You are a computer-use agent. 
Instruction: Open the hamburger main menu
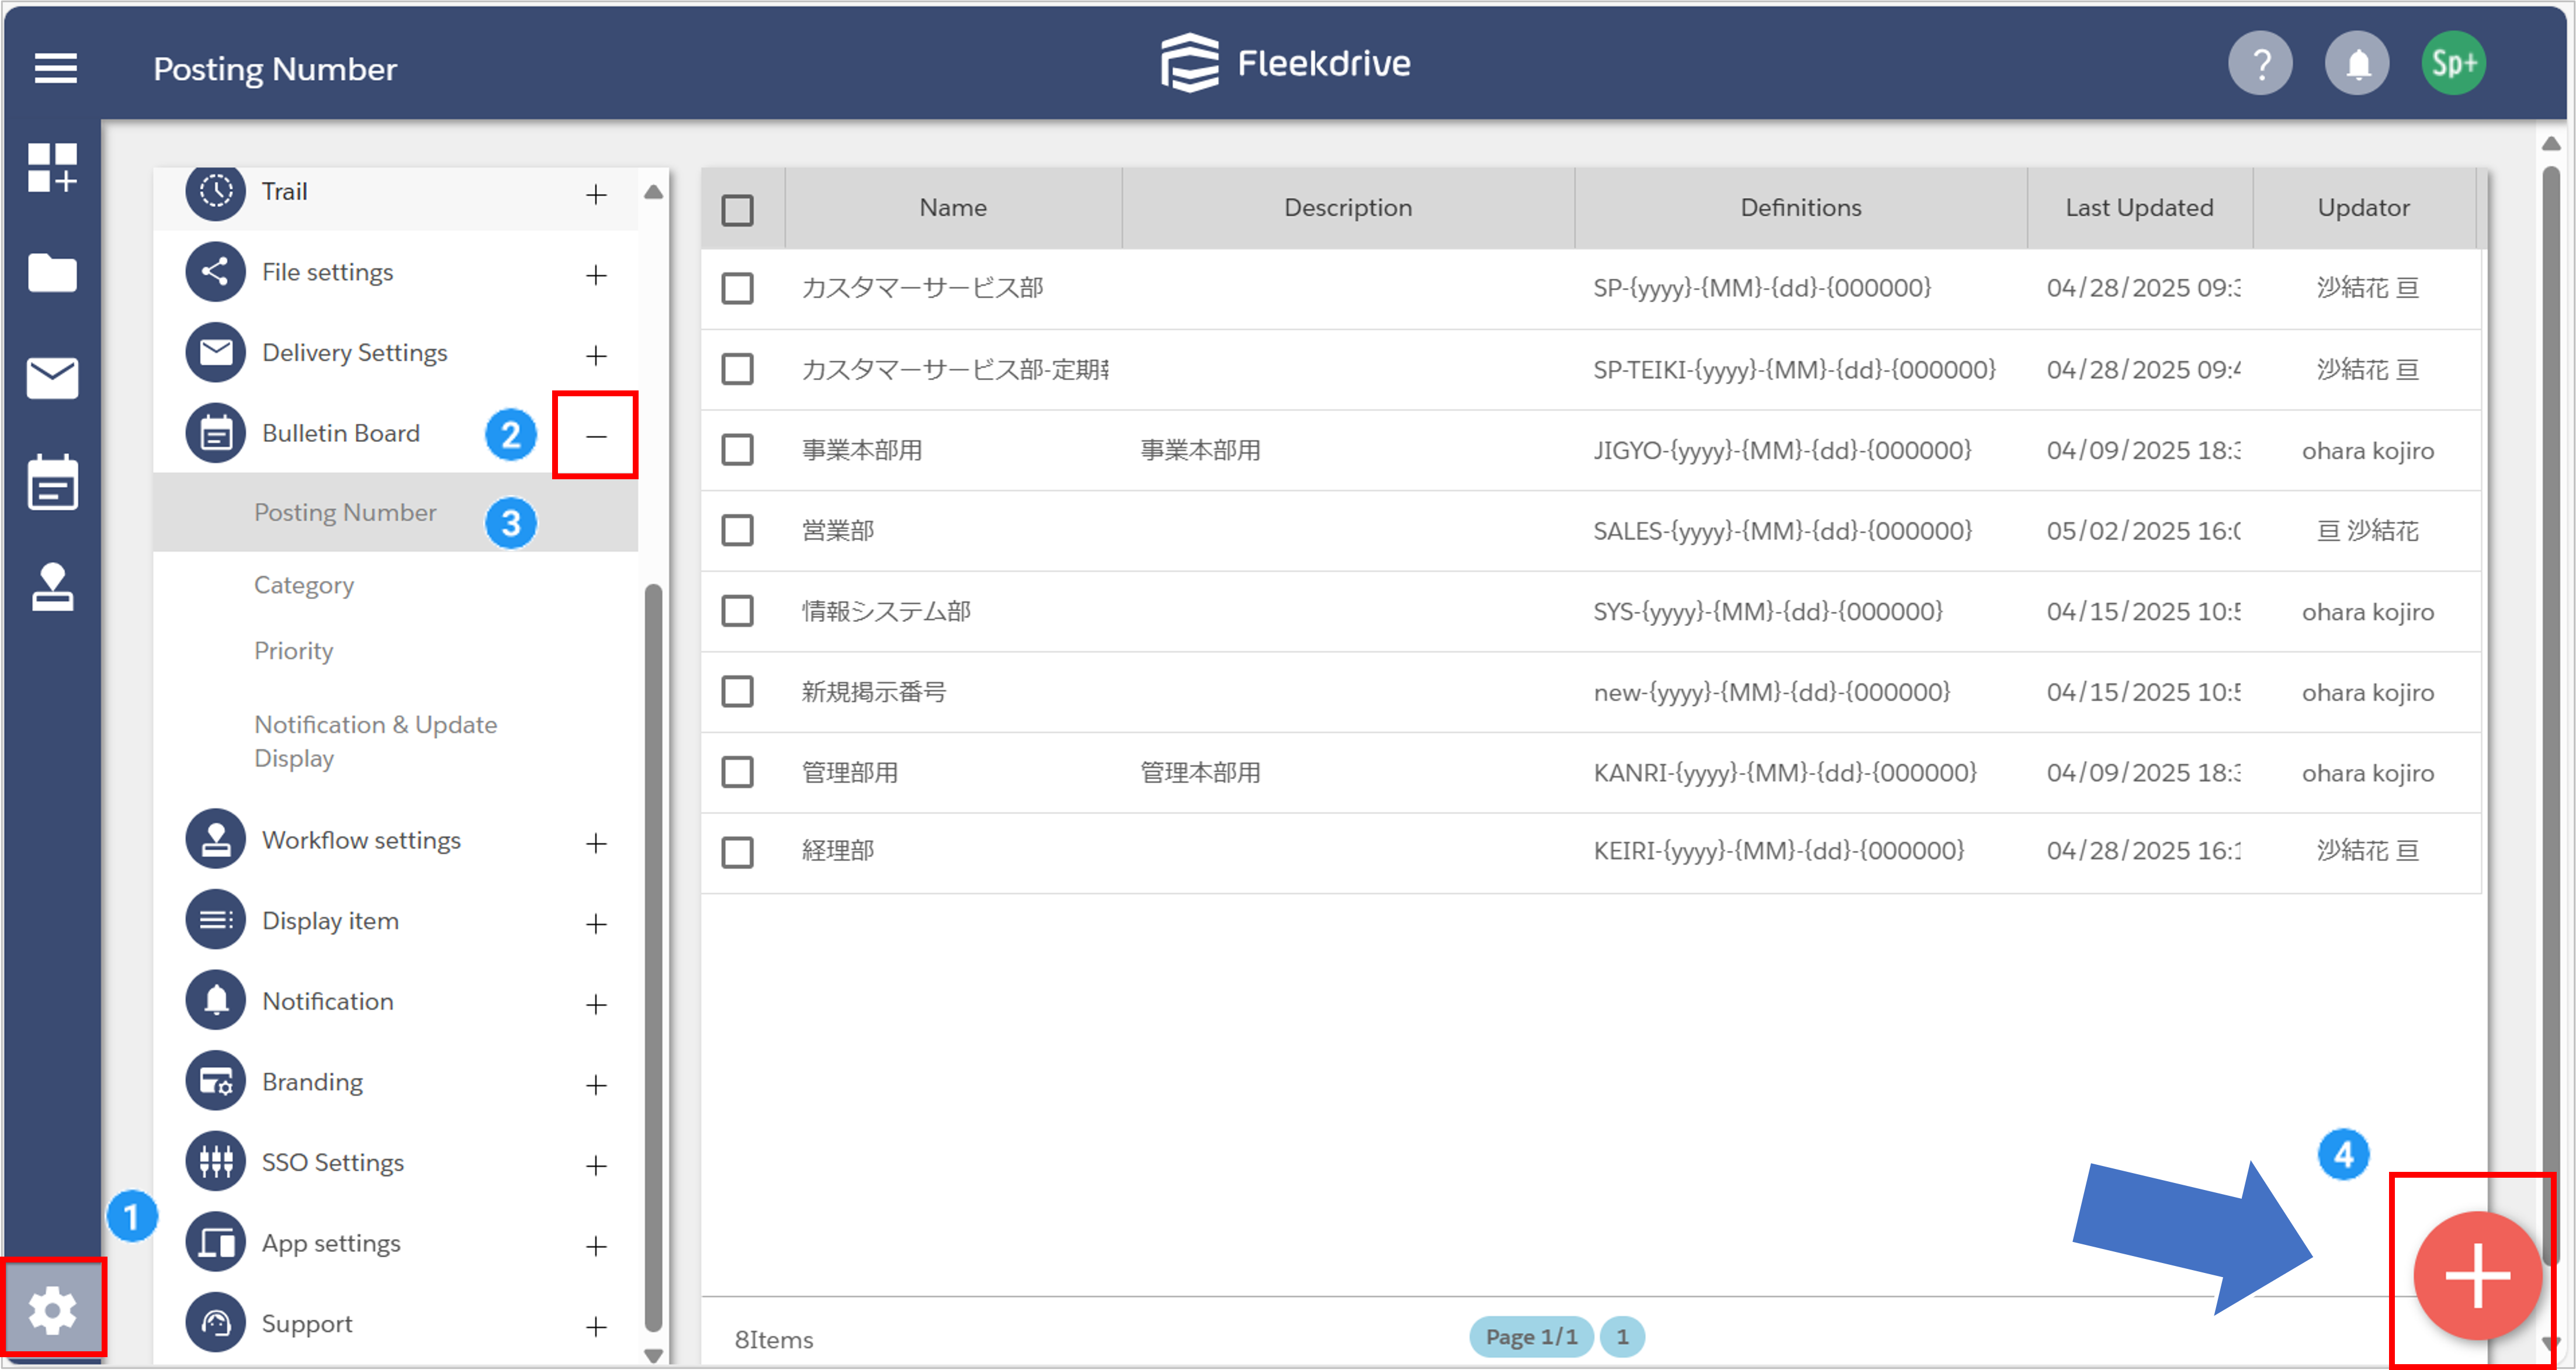[x=55, y=68]
